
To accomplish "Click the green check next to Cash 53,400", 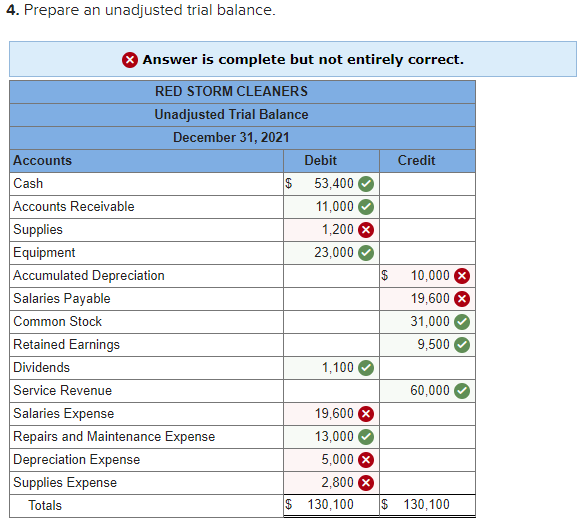I will (x=366, y=184).
